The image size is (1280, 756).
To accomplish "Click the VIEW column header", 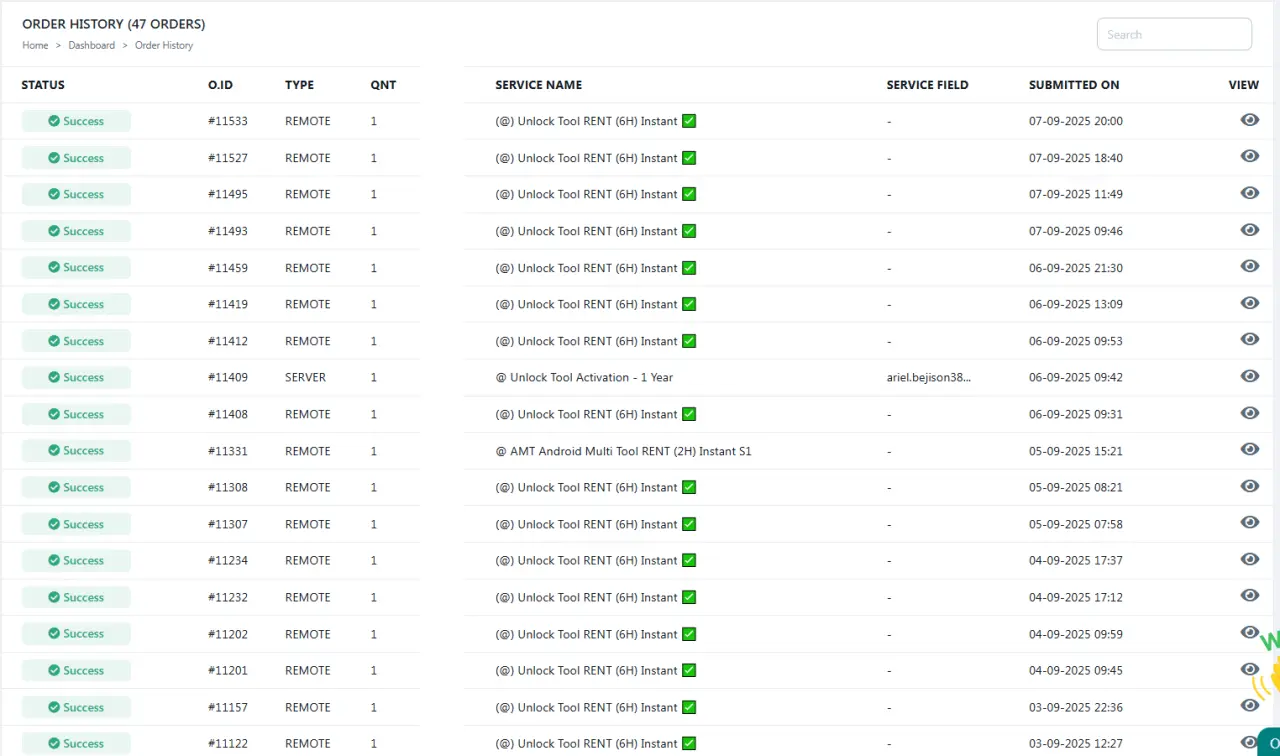I will [1244, 85].
